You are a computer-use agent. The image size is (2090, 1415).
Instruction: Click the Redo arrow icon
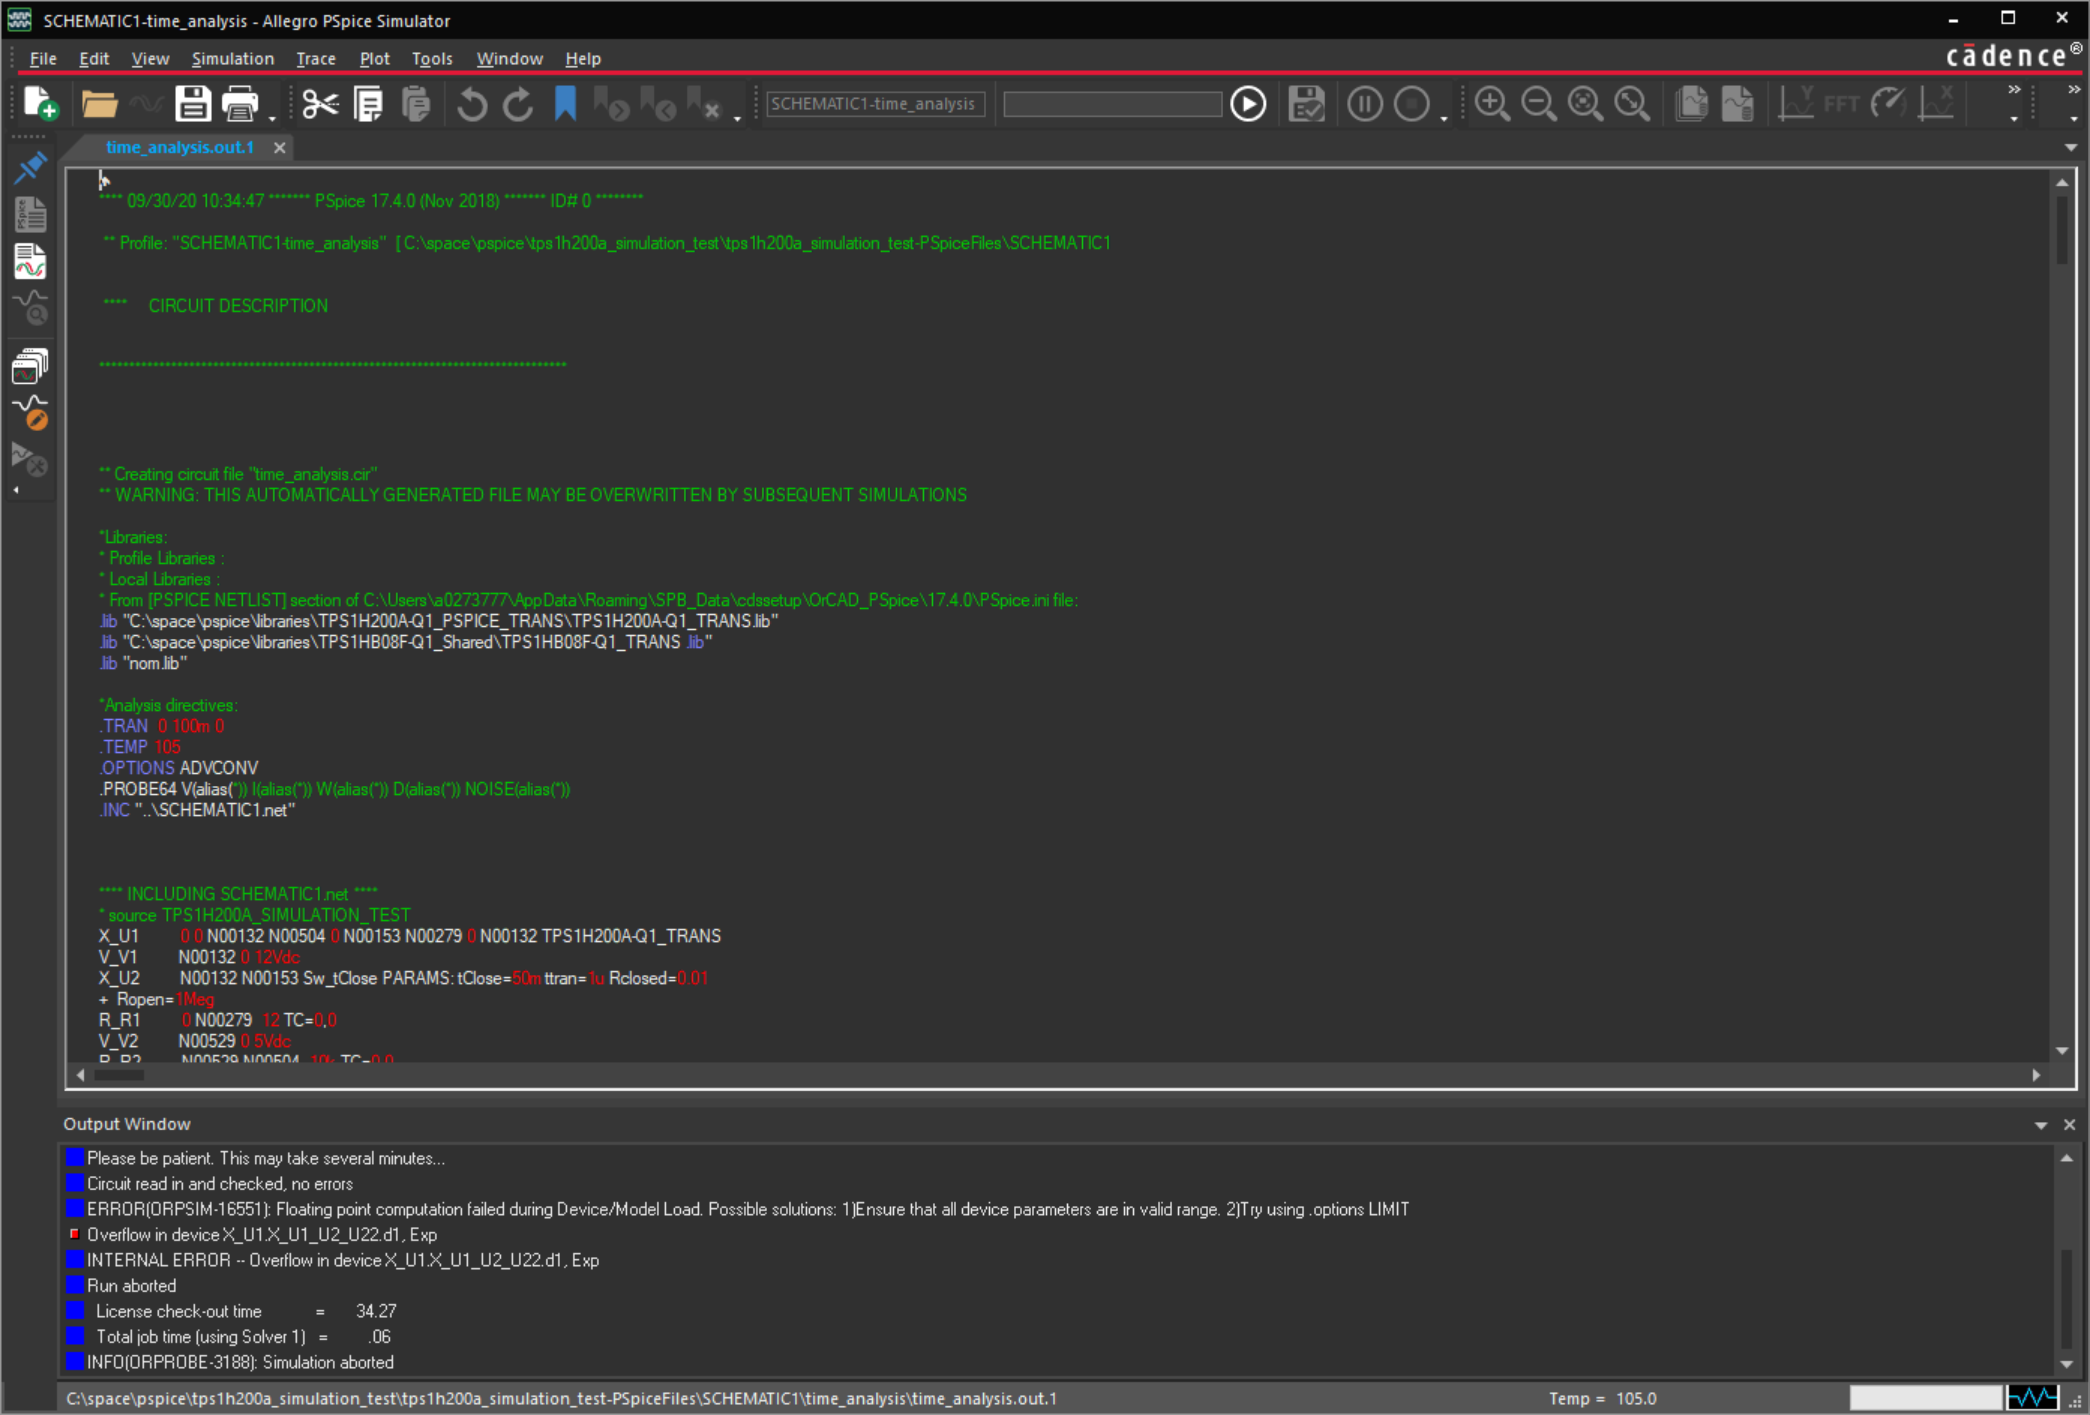coord(518,103)
